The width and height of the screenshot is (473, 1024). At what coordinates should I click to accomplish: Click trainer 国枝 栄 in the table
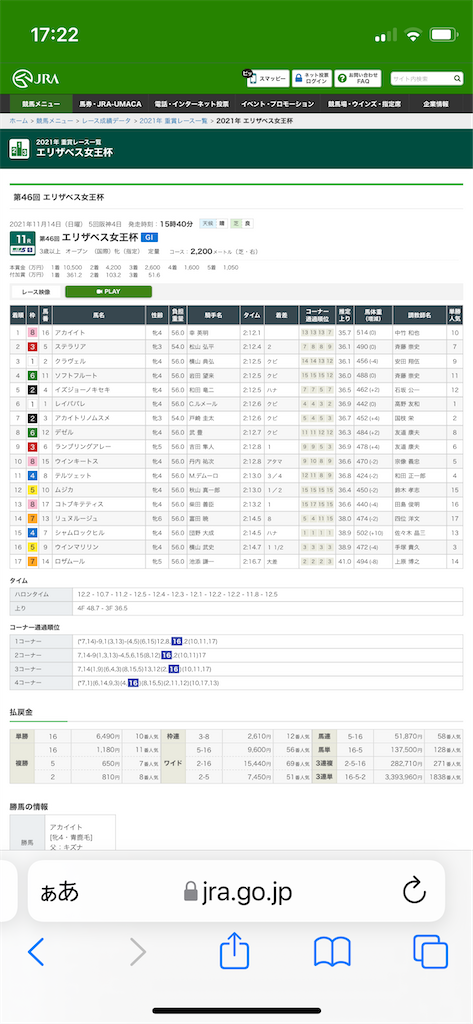(406, 419)
